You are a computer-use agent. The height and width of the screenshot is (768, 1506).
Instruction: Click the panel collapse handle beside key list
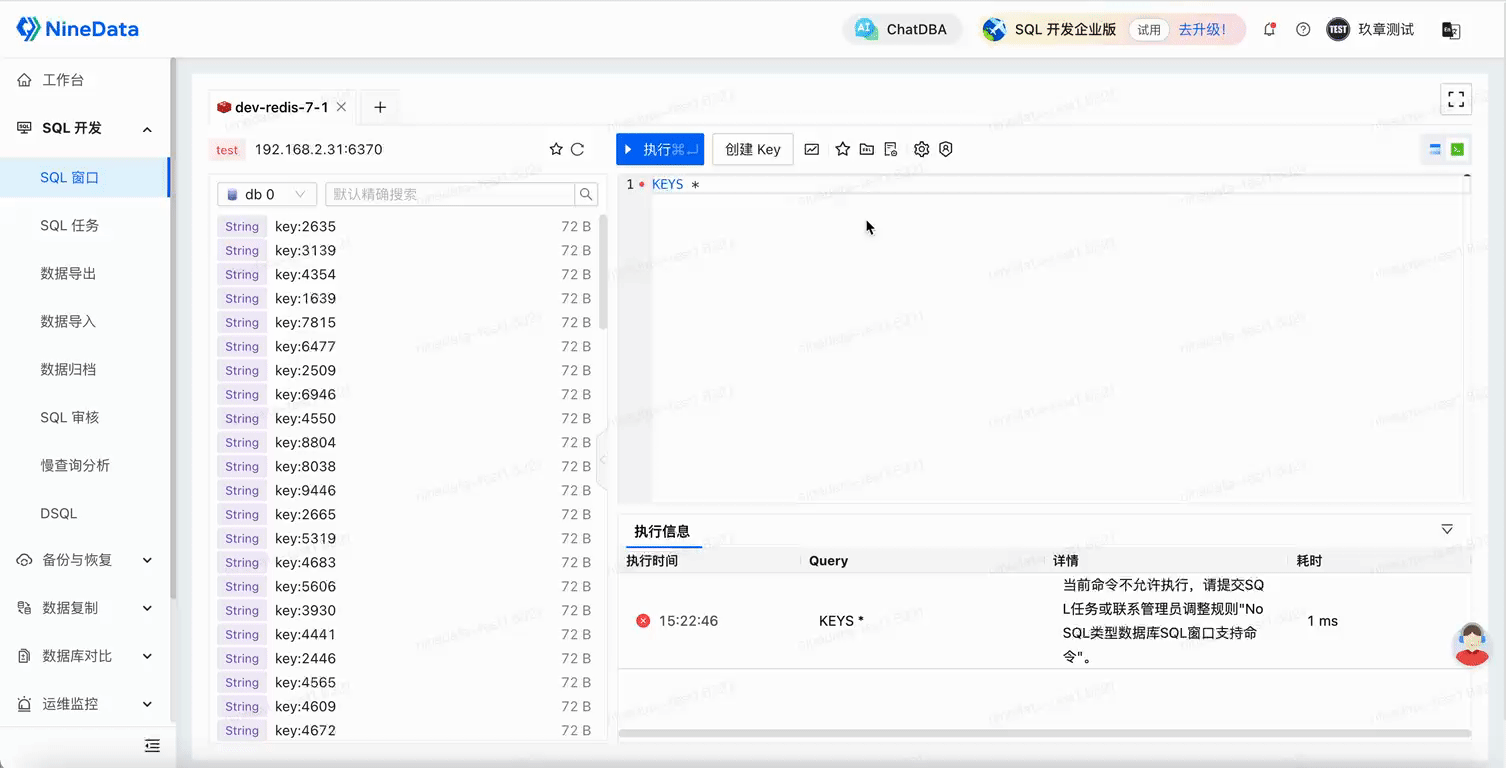tap(602, 460)
